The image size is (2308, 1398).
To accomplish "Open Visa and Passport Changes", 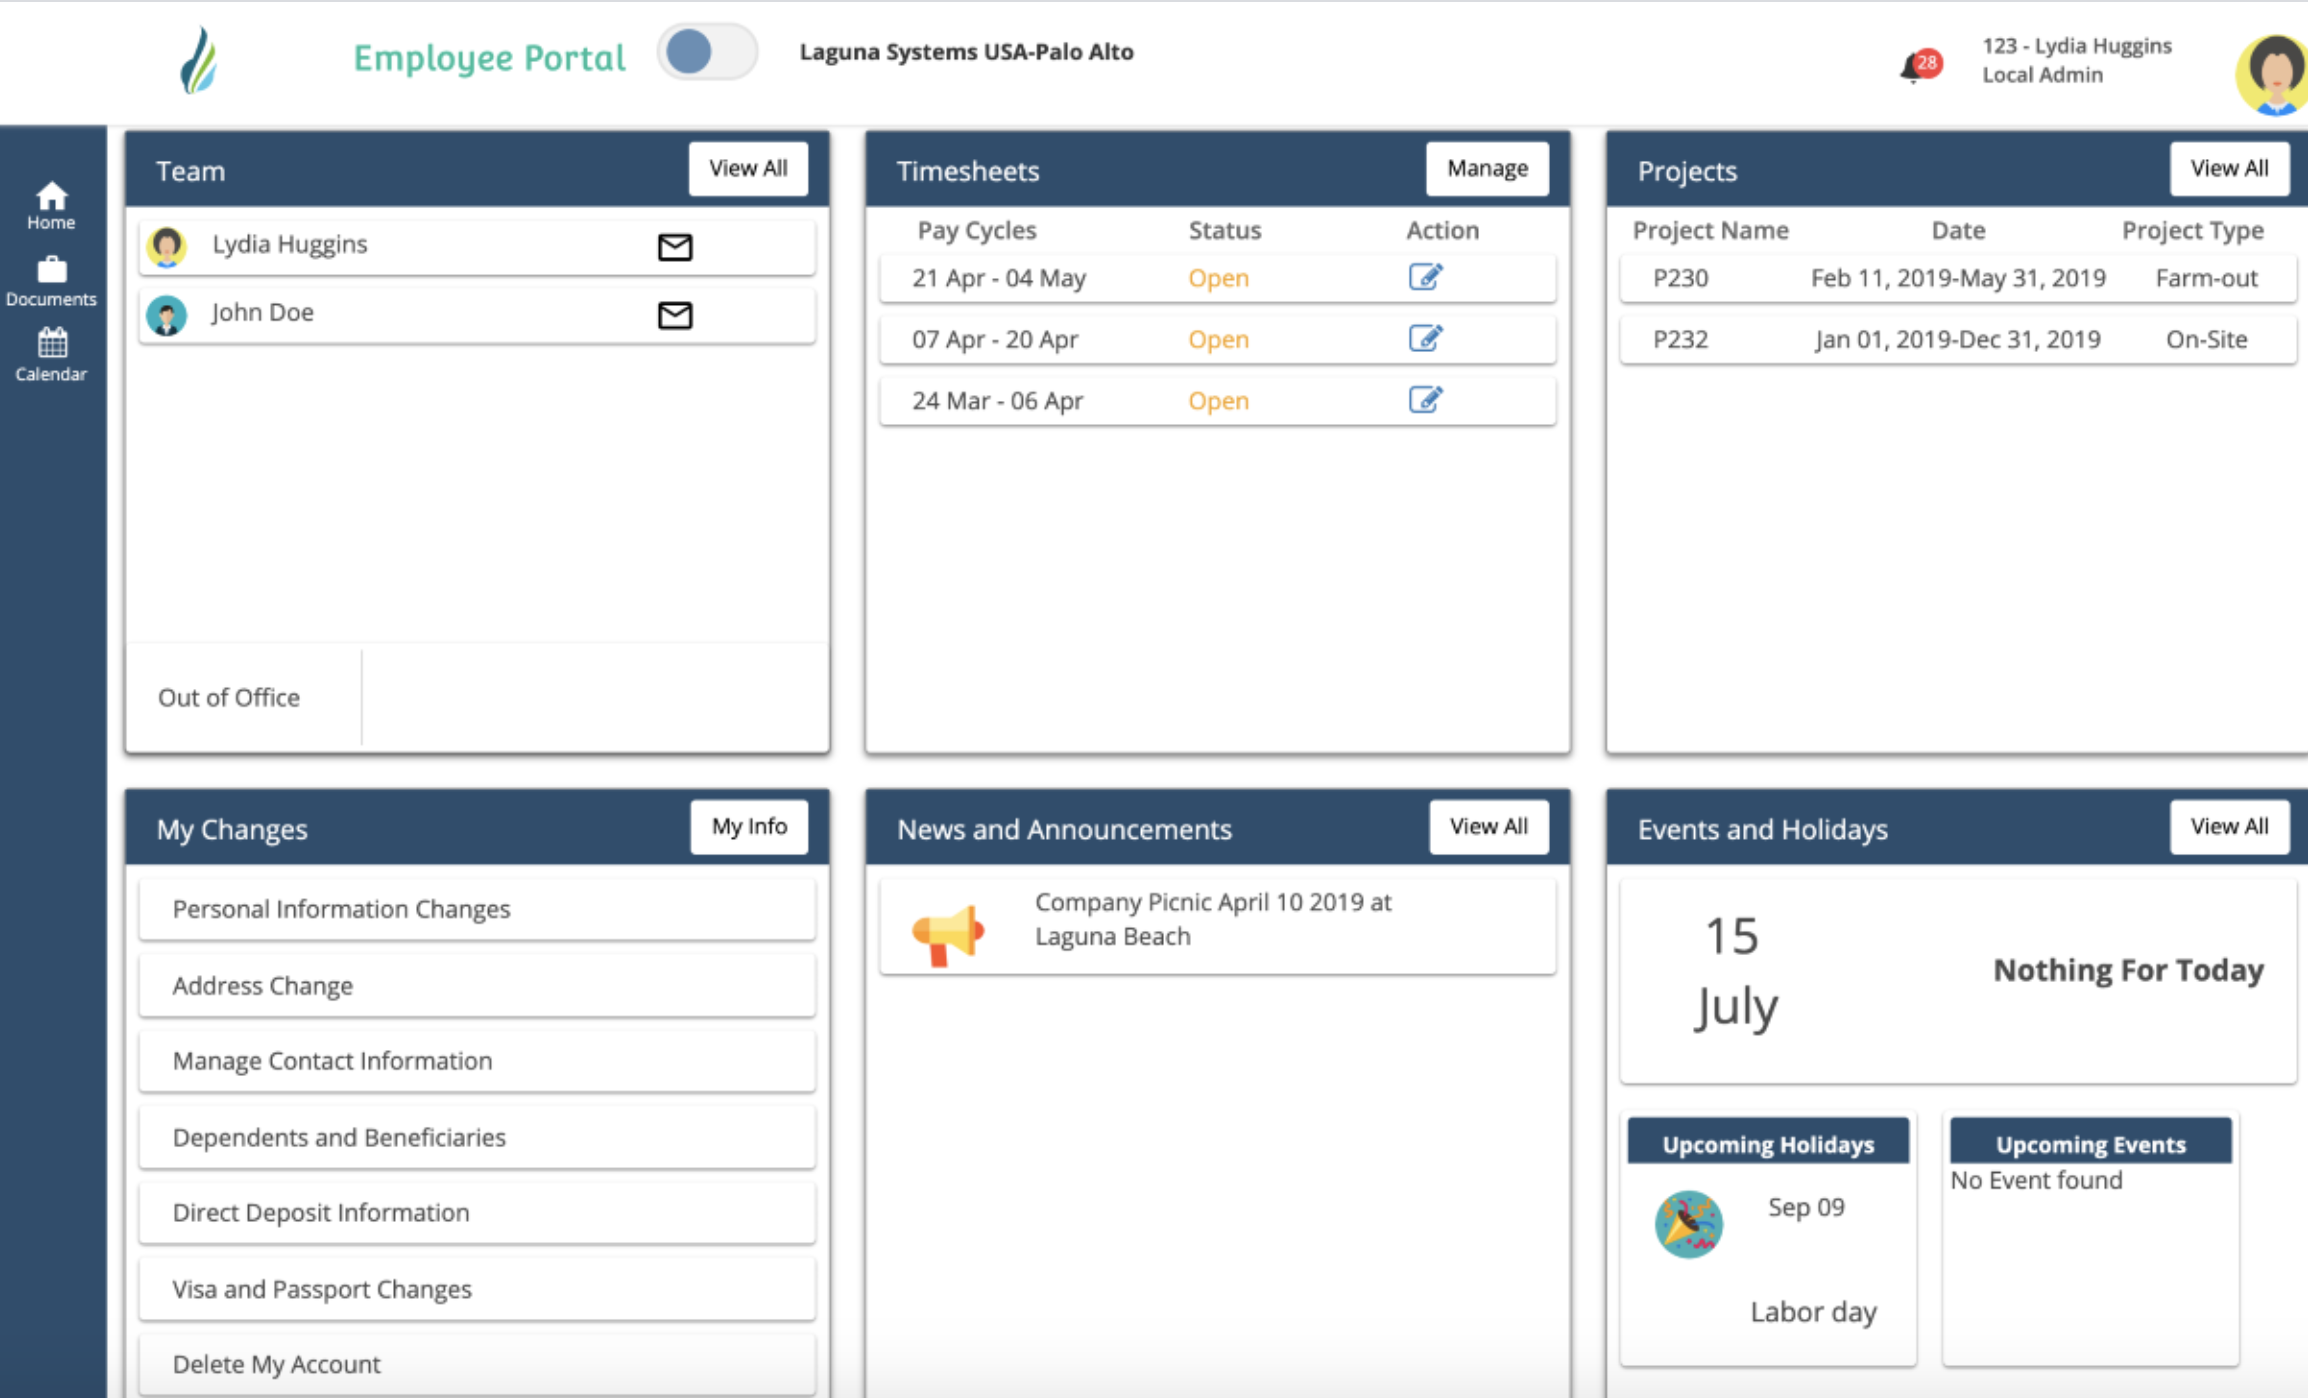I will click(477, 1289).
